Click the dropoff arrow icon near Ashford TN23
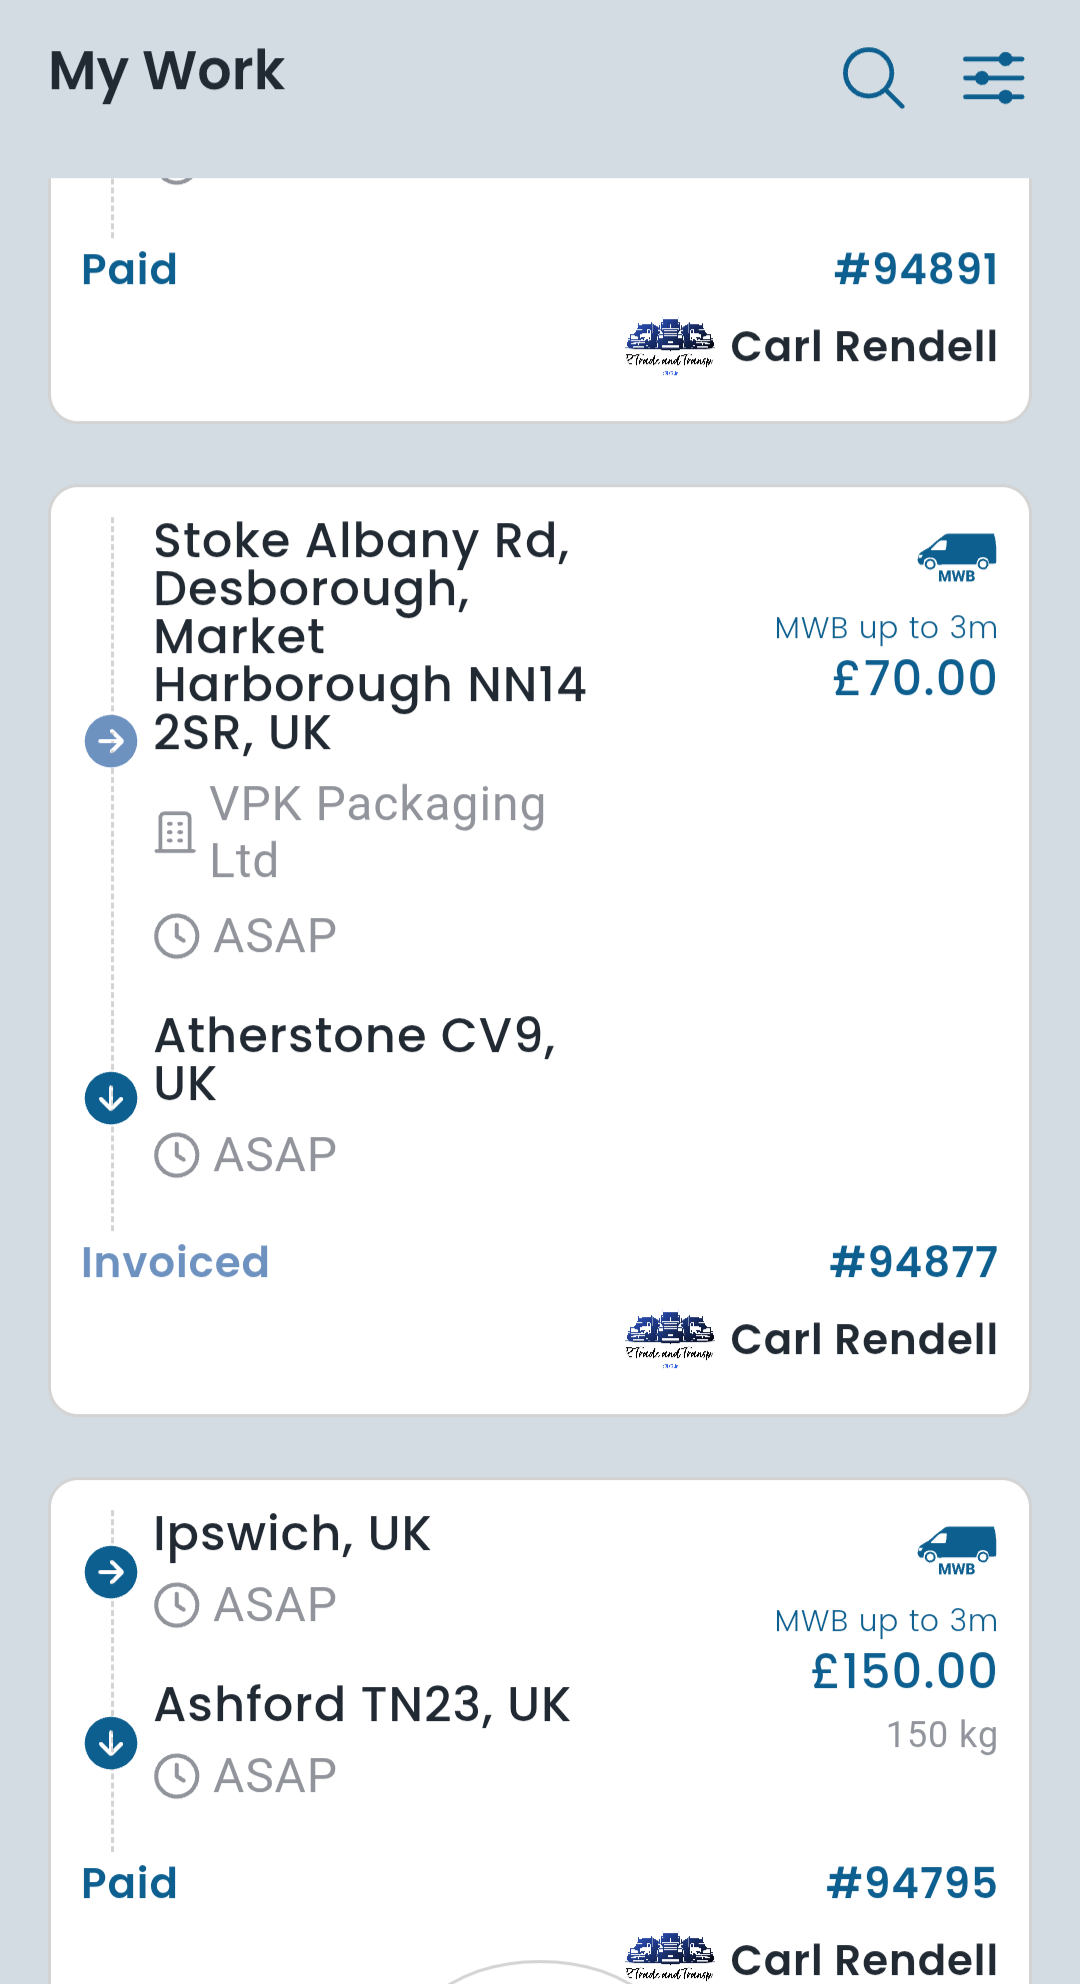 [110, 1742]
